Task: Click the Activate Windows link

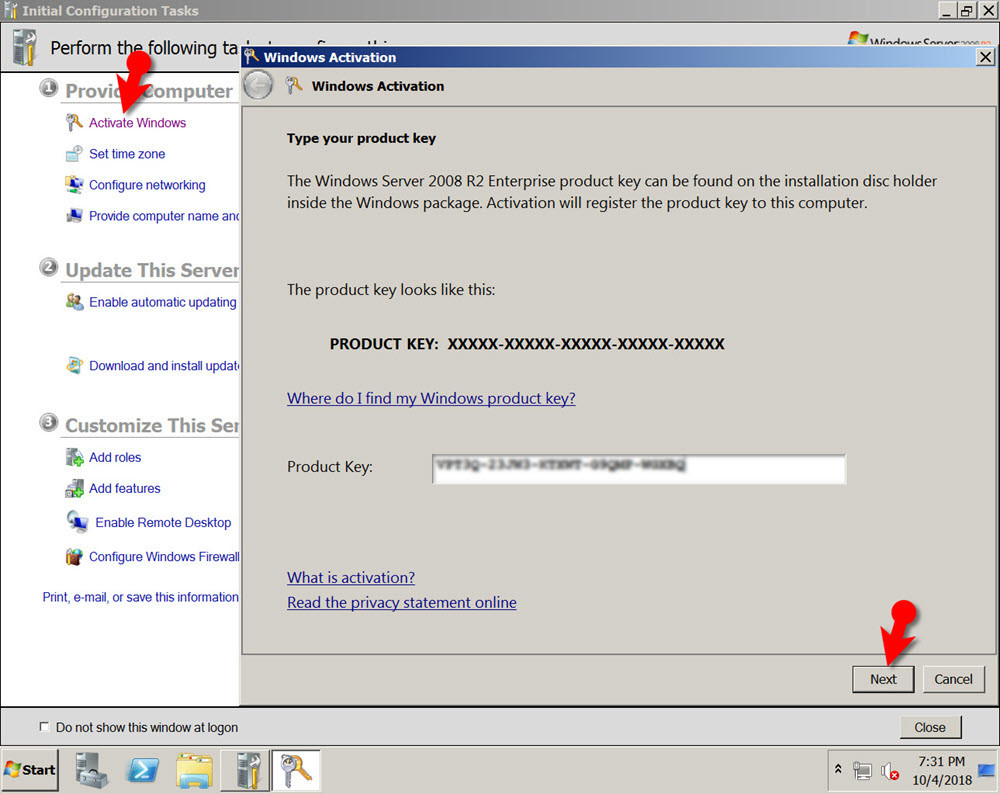Action: 138,122
